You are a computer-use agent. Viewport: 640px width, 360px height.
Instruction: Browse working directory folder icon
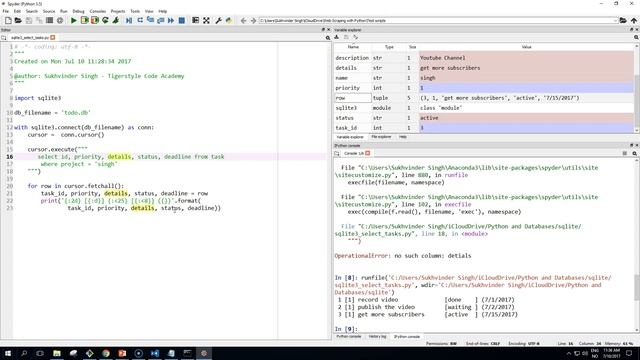click(623, 20)
